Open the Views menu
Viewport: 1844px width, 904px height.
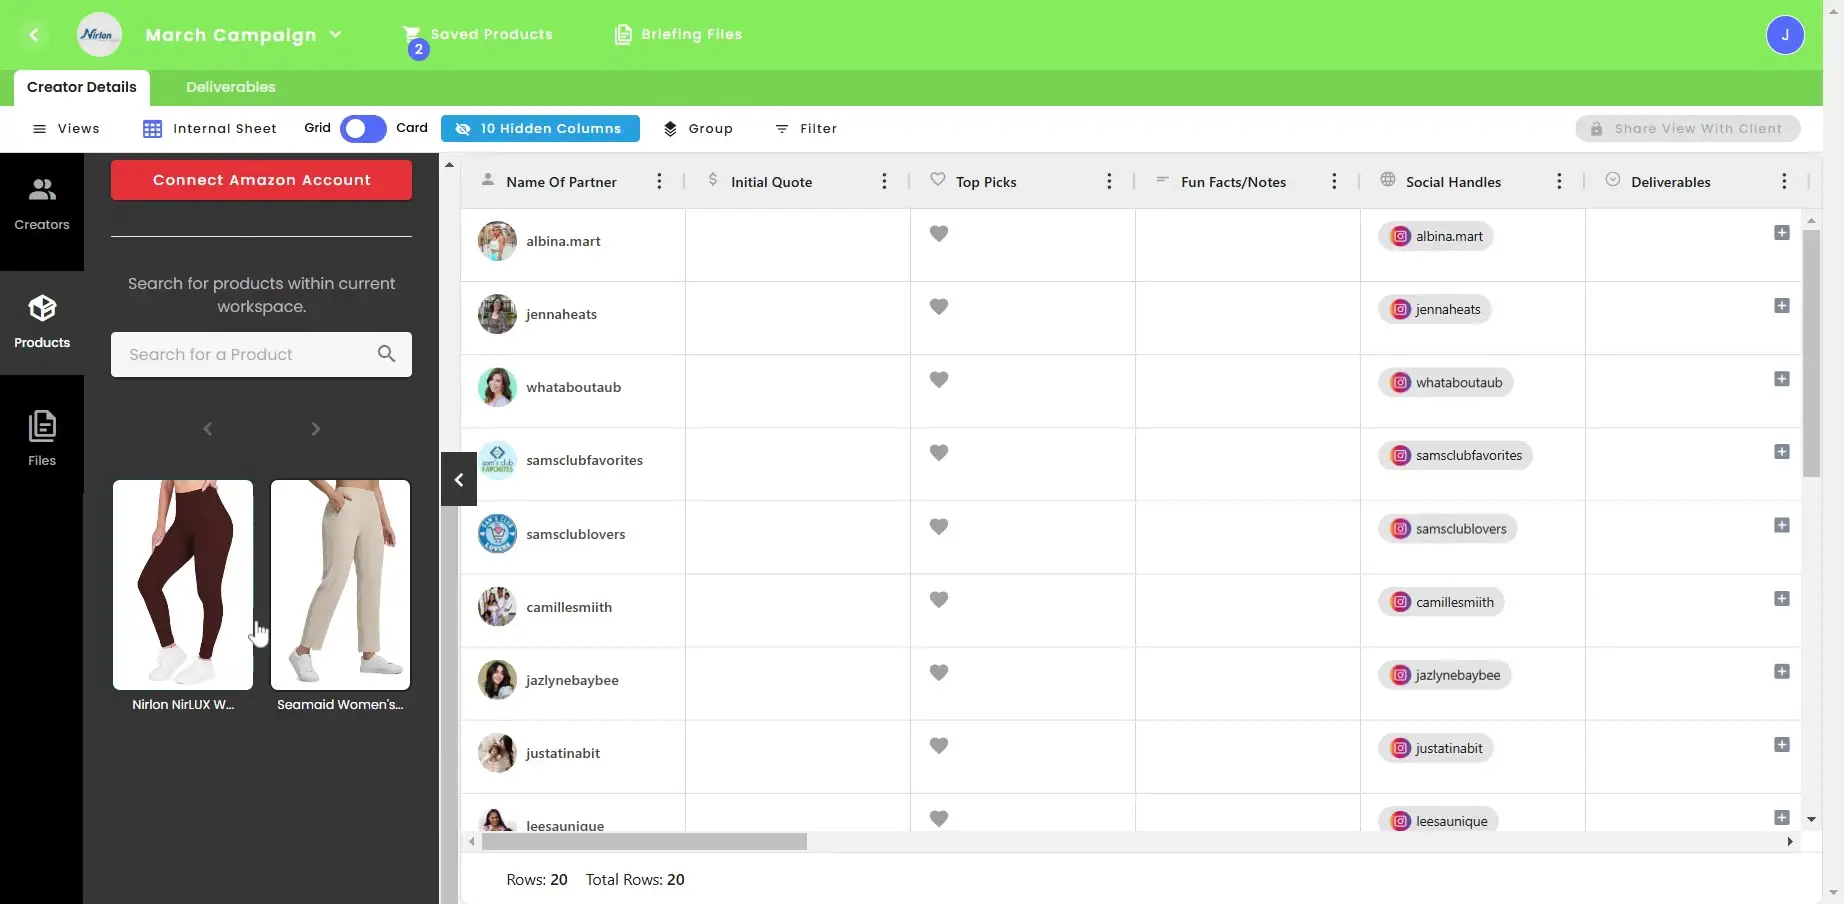67,128
